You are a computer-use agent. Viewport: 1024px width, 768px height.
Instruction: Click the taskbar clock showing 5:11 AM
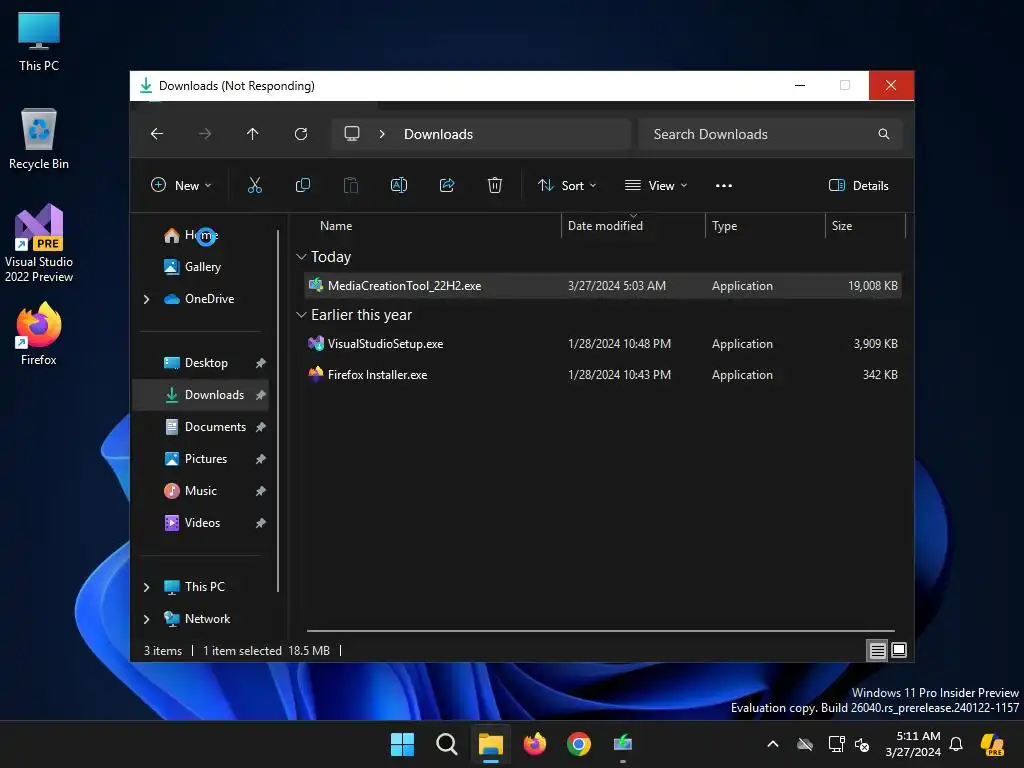click(x=913, y=744)
